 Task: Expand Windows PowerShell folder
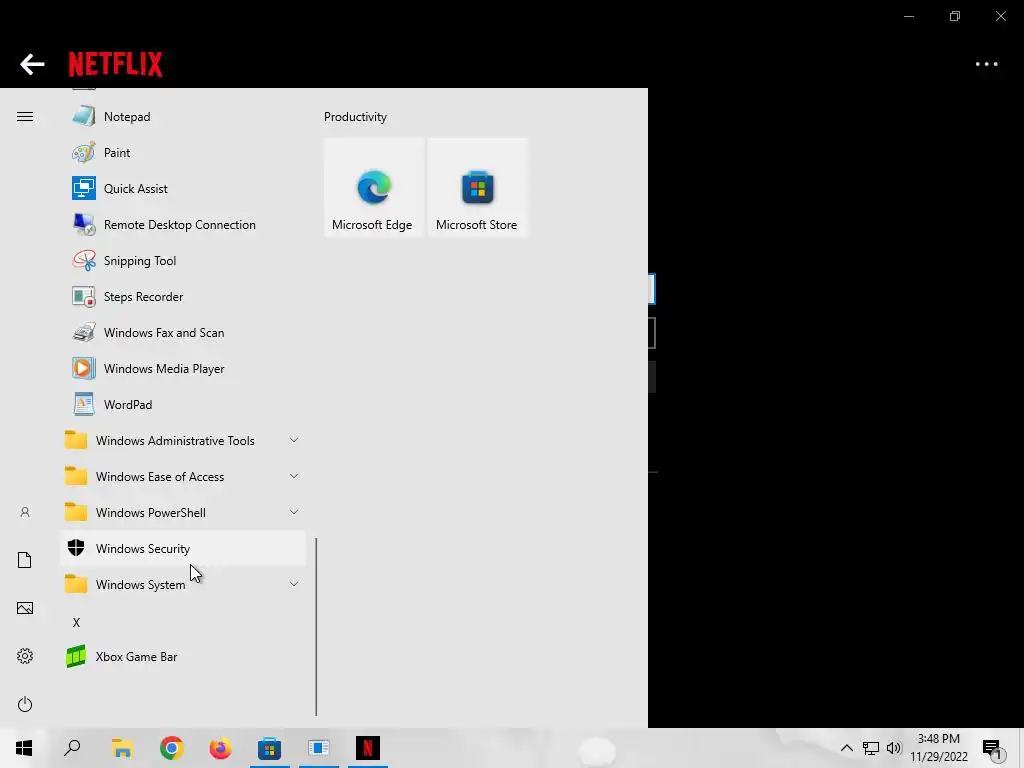tap(183, 512)
